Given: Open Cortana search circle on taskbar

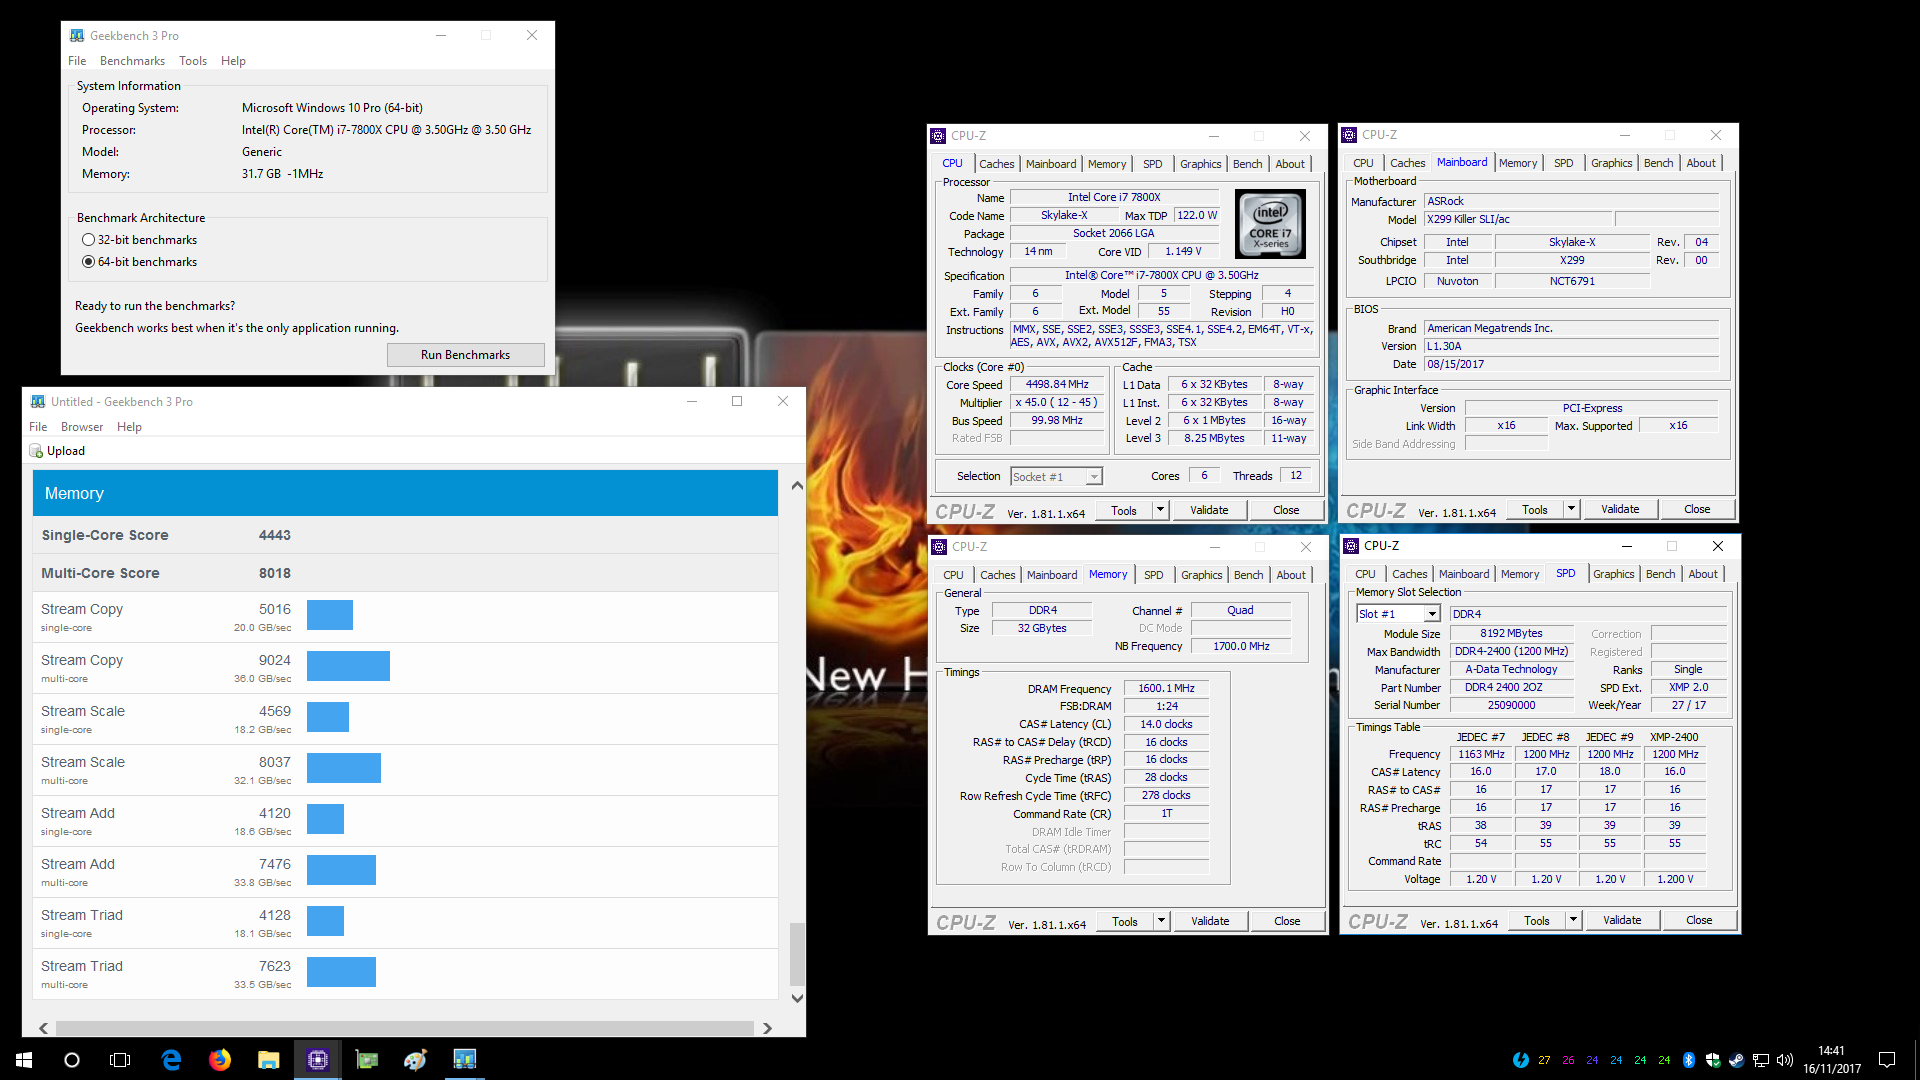Looking at the screenshot, I should coord(72,1060).
